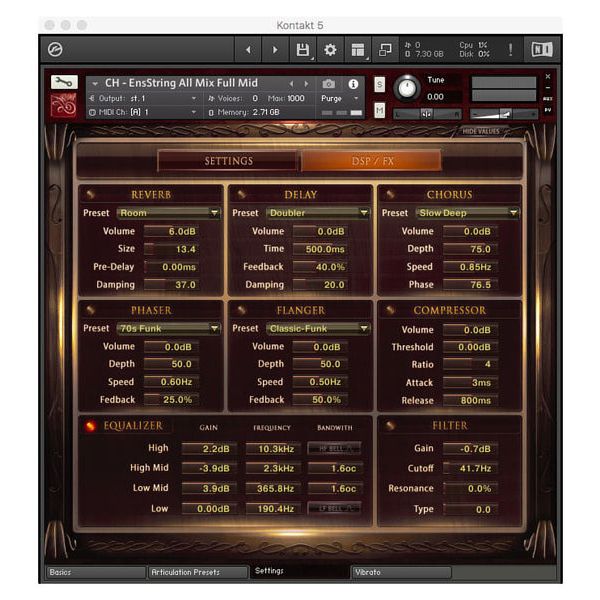Solo the instrument with the S button
600x600 pixels.
tap(379, 85)
